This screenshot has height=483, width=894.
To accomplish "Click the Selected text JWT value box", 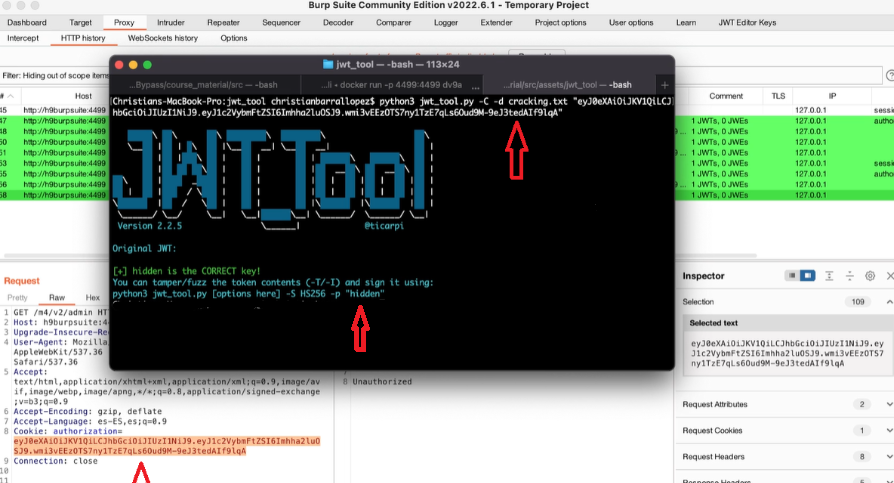I will 787,353.
